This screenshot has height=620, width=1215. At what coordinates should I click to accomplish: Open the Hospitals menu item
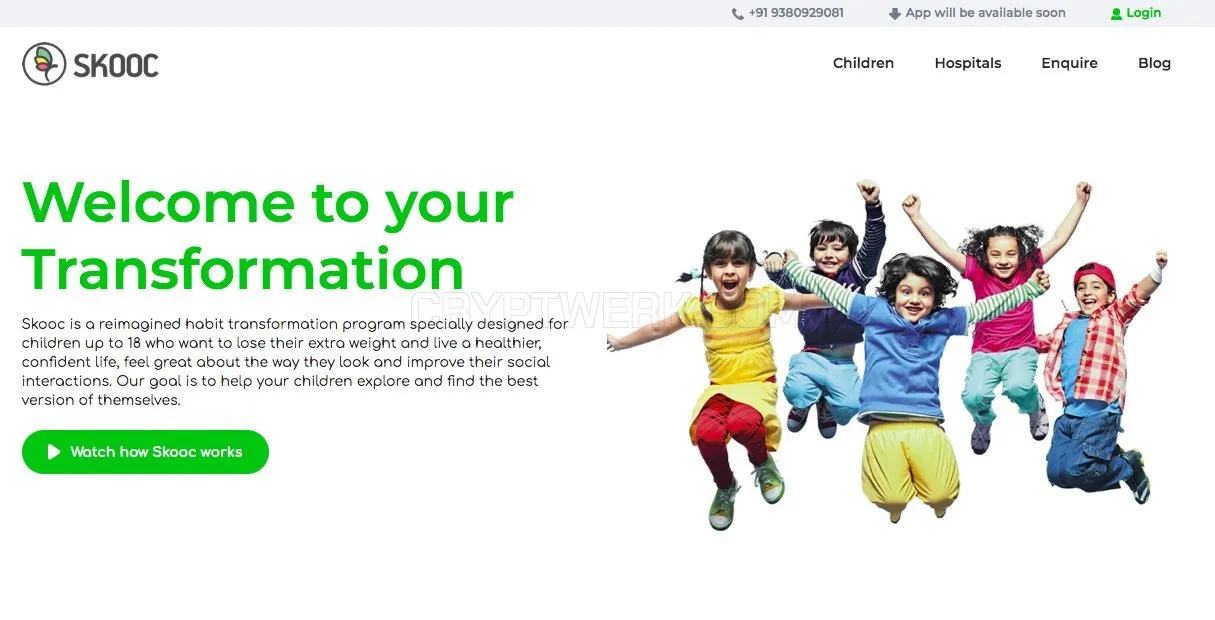(968, 63)
